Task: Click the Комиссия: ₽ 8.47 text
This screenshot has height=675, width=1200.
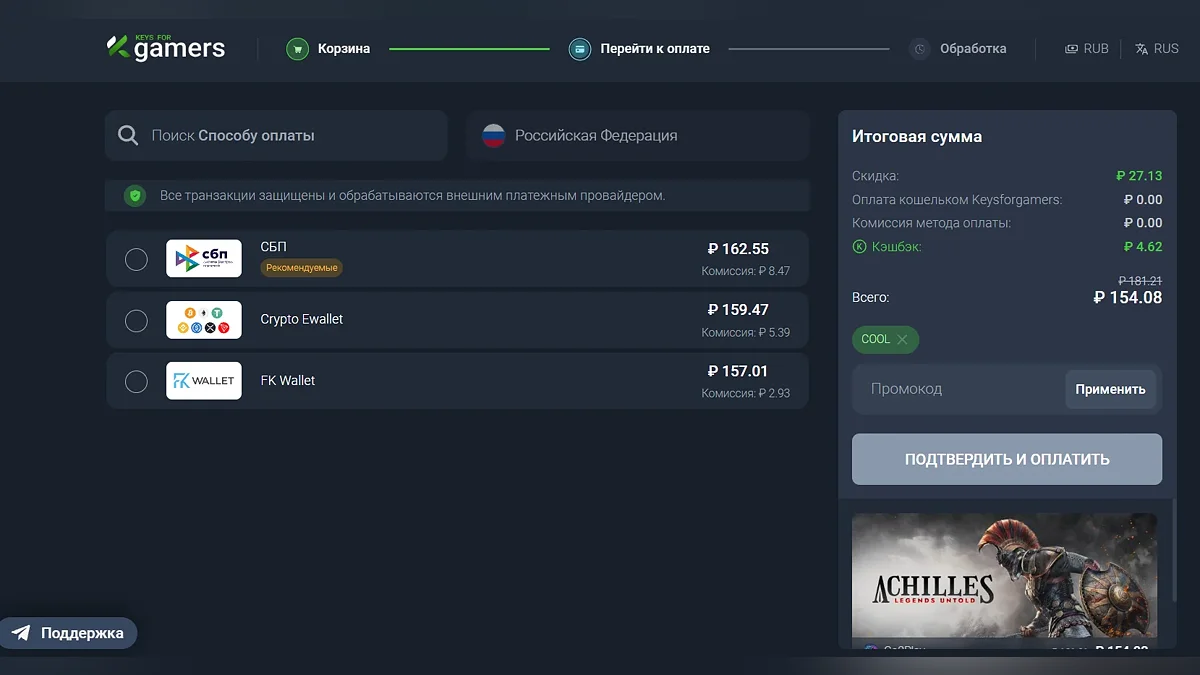Action: (746, 271)
